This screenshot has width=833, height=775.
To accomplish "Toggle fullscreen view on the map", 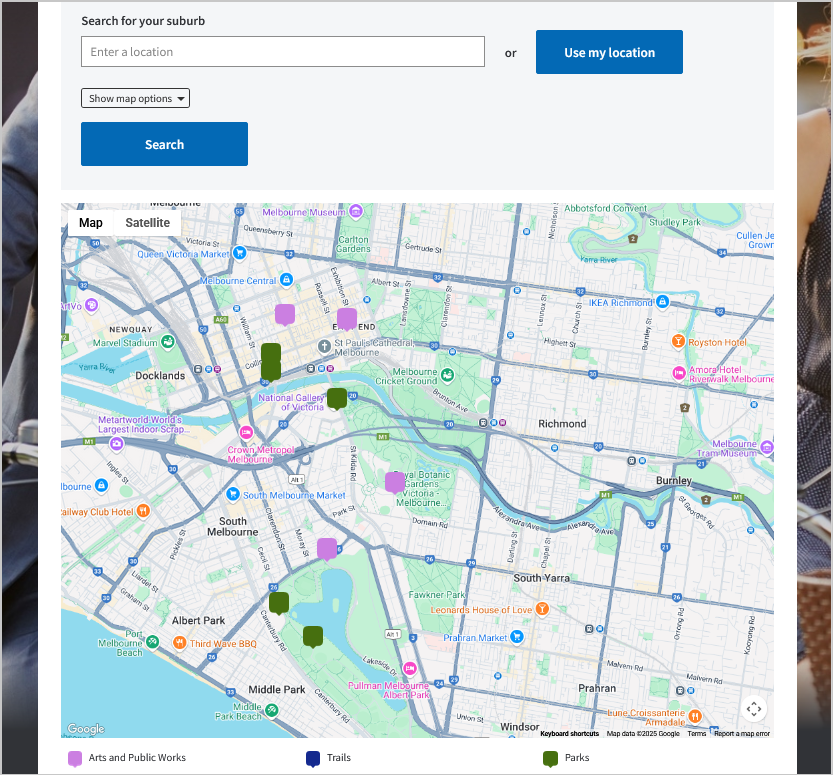I will 754,708.
